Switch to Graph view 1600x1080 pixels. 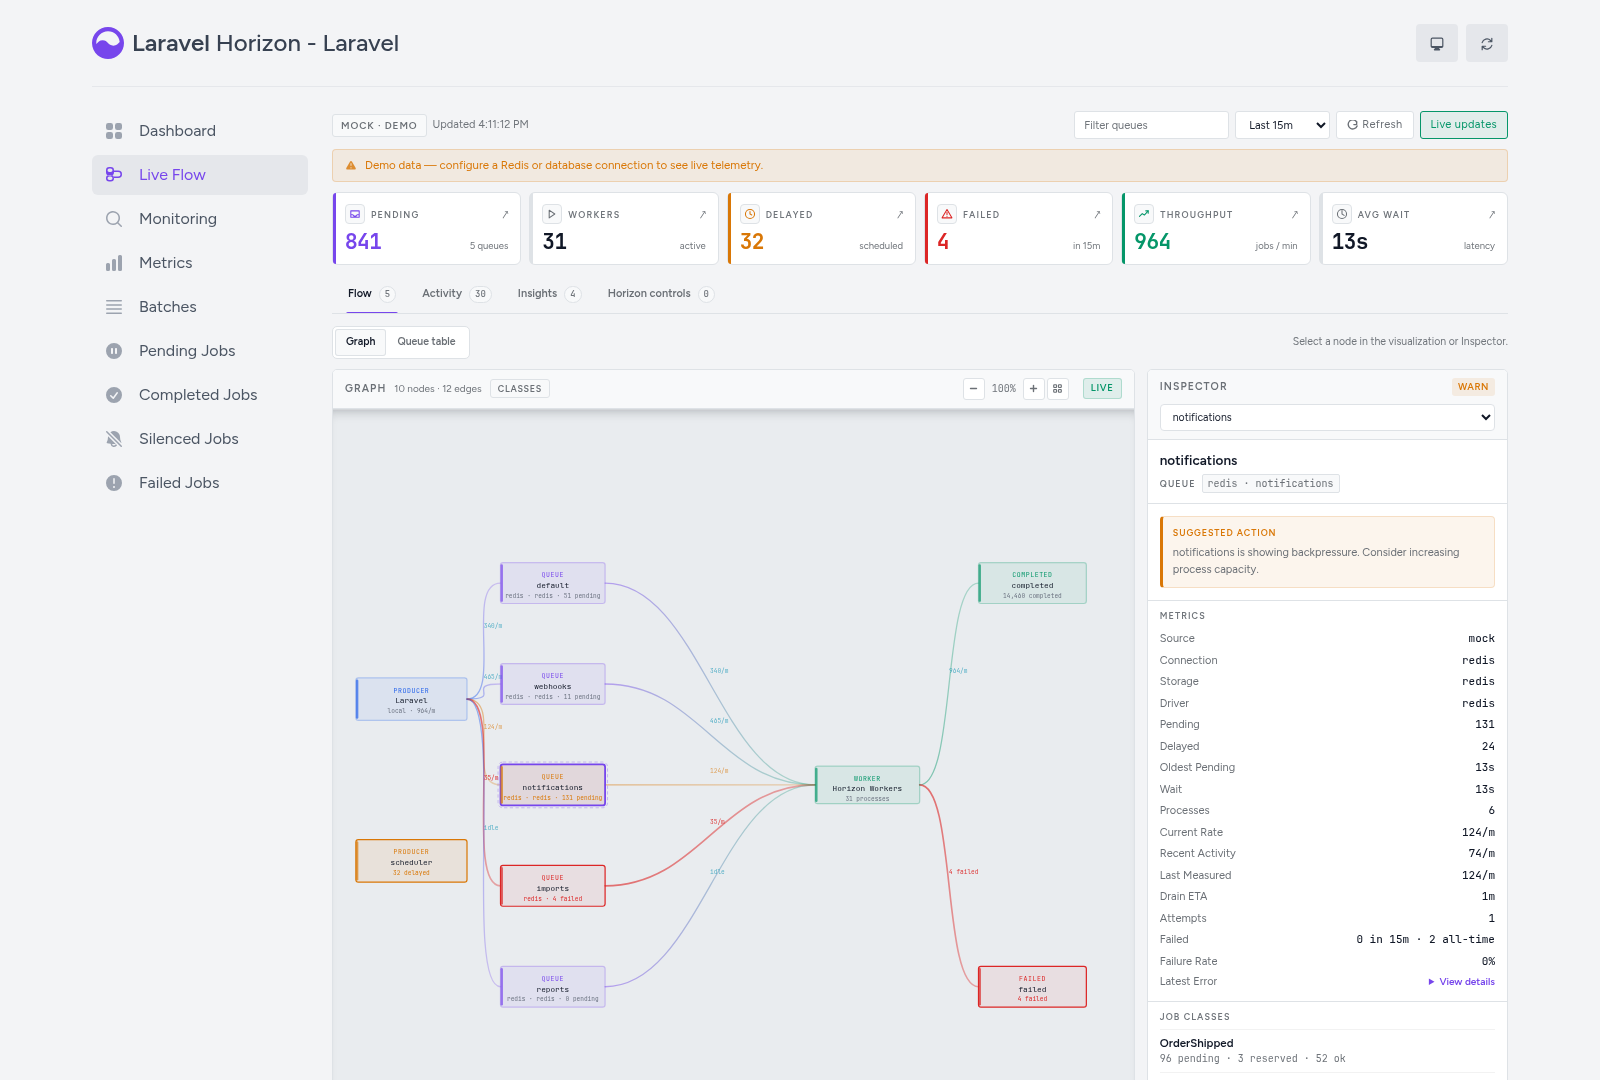coord(361,342)
